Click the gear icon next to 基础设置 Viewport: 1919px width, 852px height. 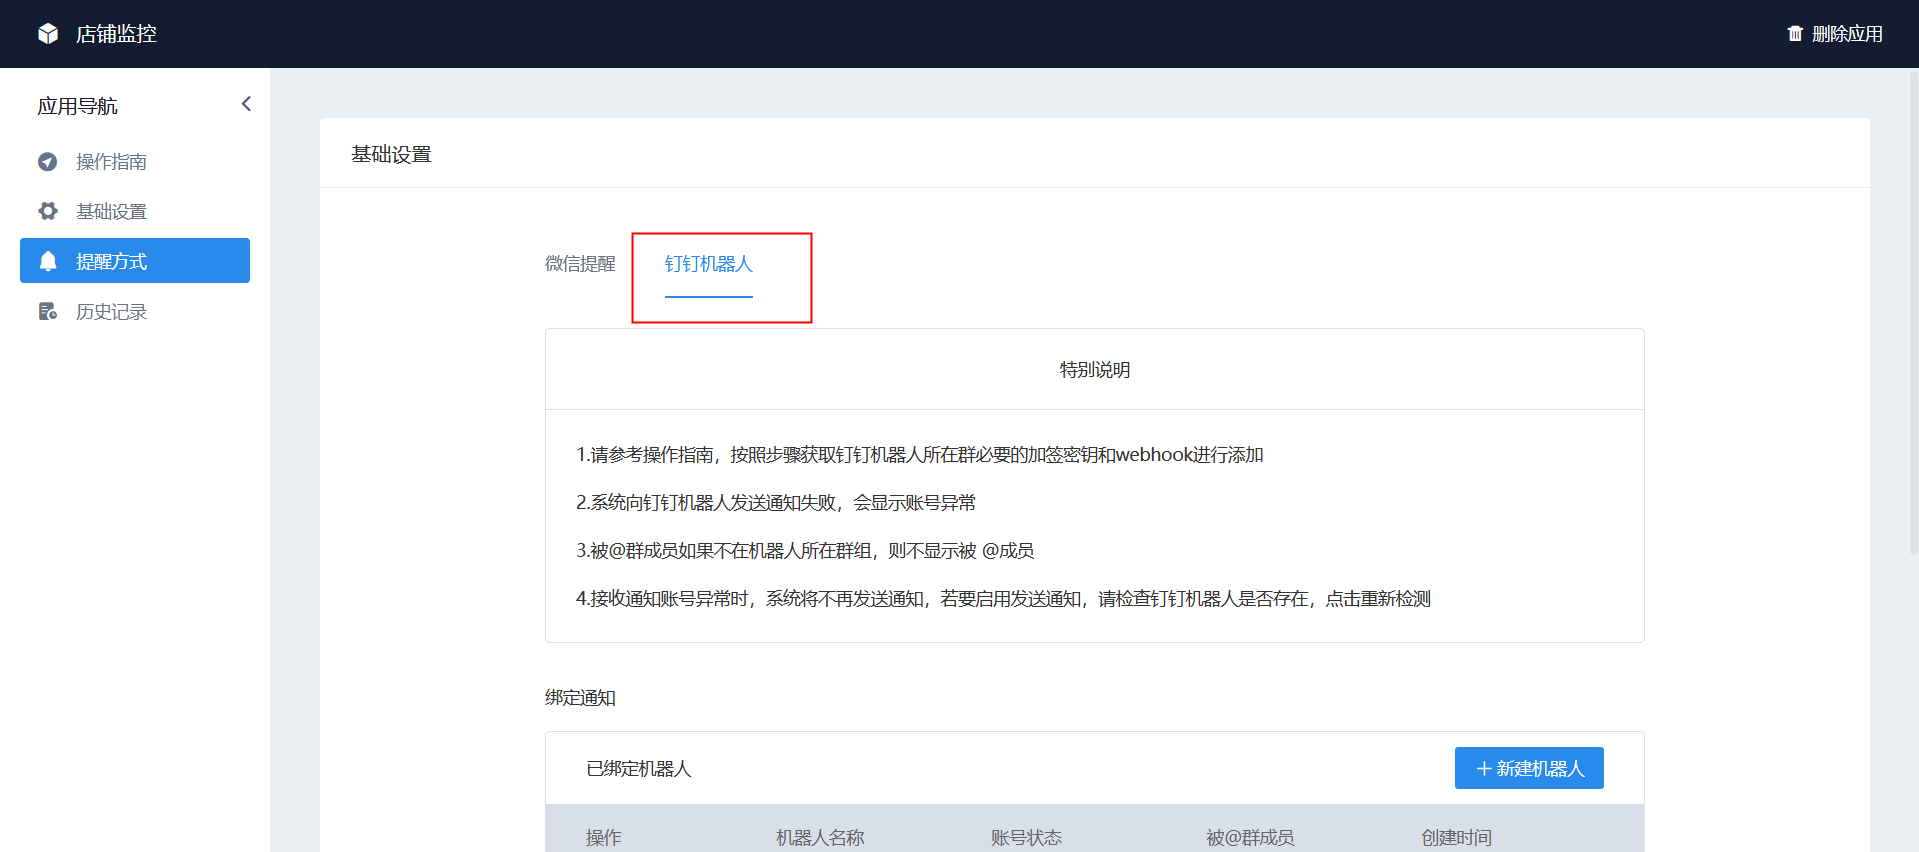pos(48,211)
